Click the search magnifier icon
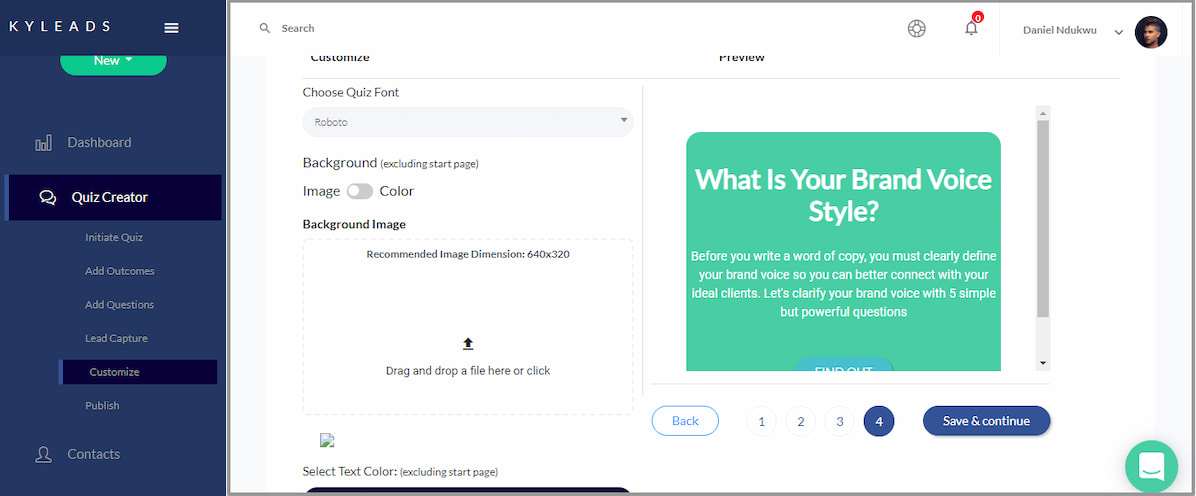The width and height of the screenshot is (1196, 496). pyautogui.click(x=265, y=28)
